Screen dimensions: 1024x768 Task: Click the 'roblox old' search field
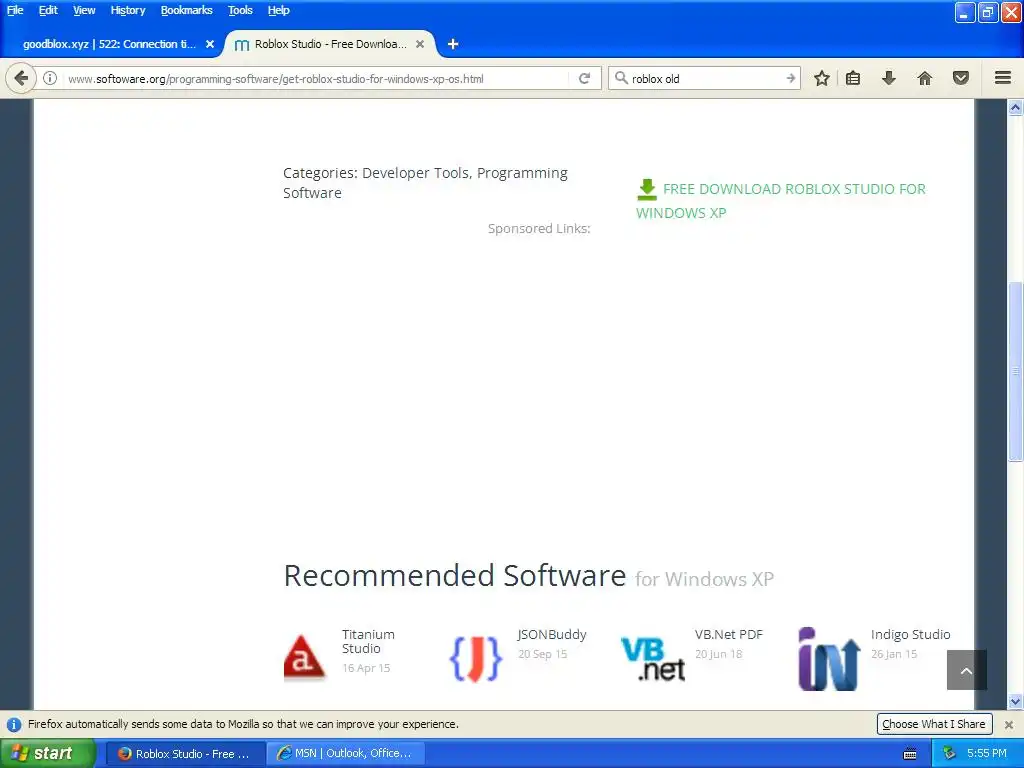(705, 79)
